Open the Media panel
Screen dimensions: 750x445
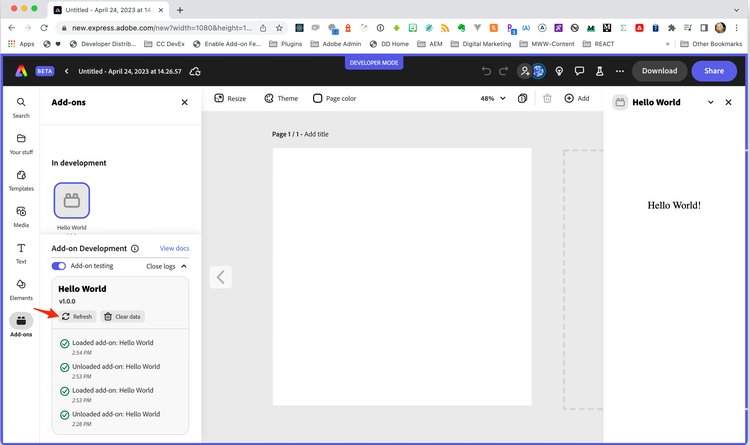(21, 216)
